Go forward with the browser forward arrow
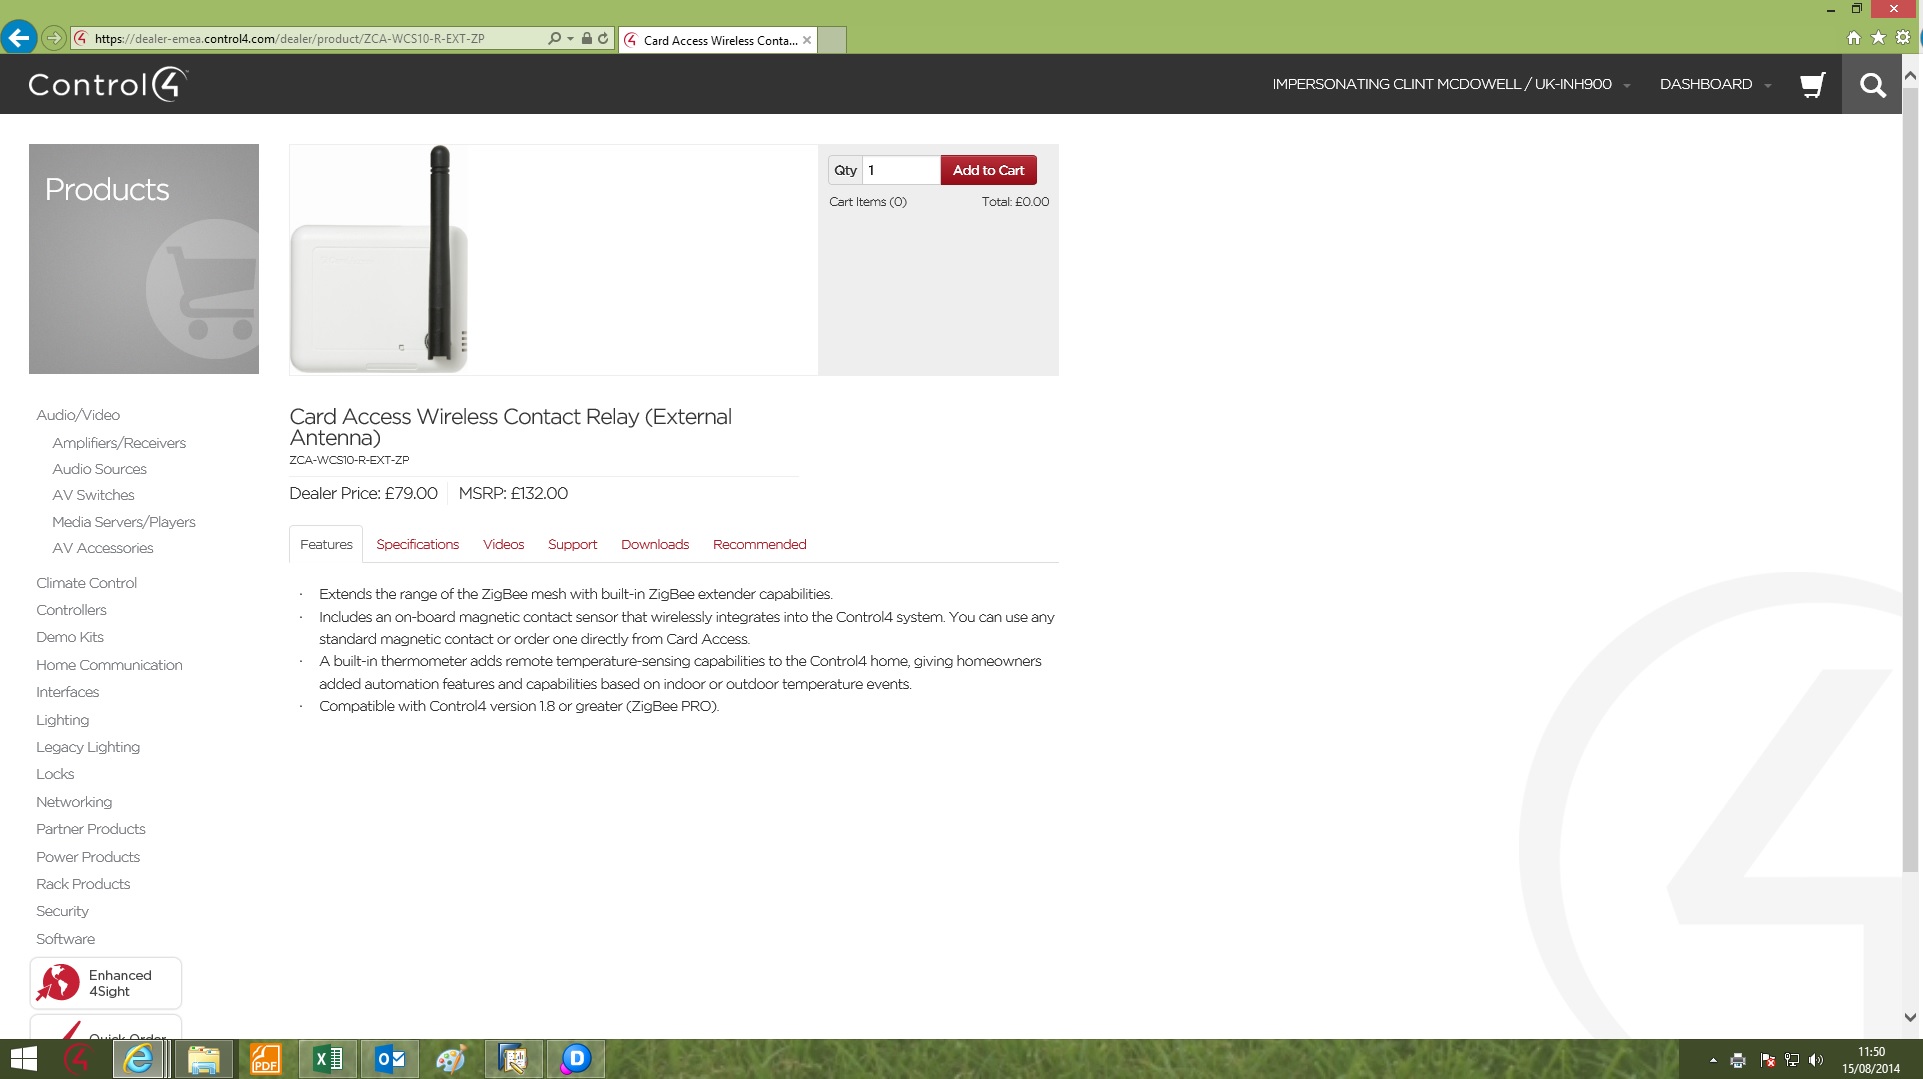 coord(54,38)
